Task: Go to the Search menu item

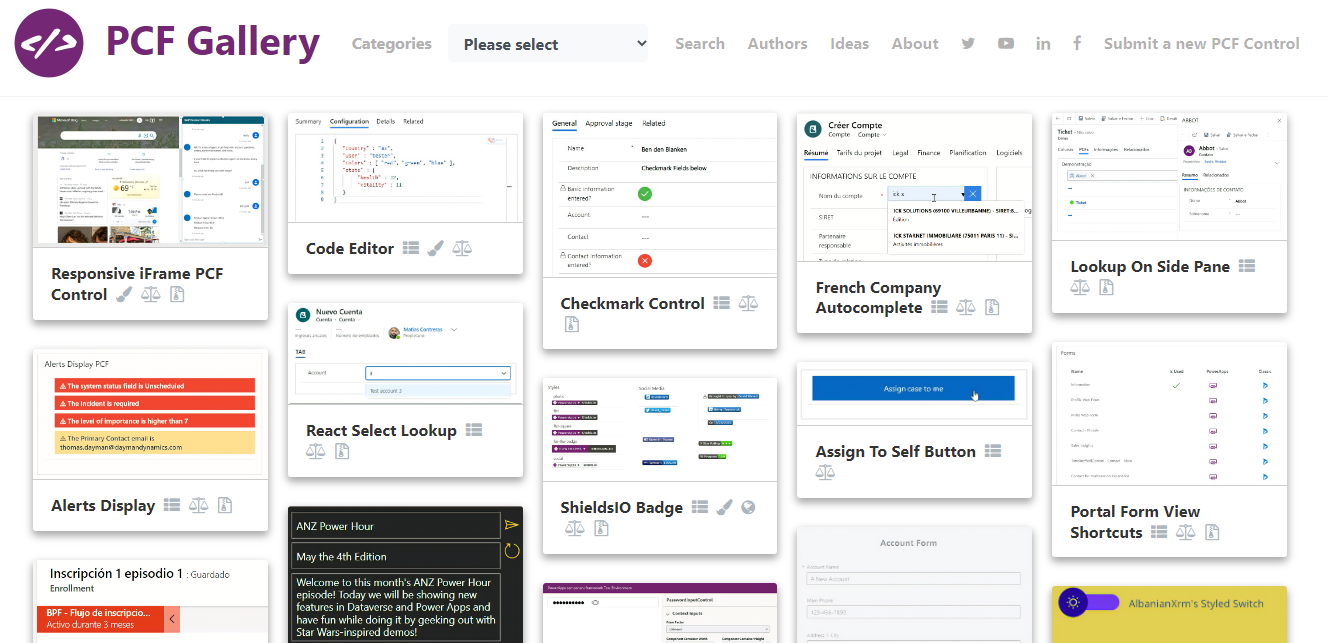Action: tap(700, 43)
